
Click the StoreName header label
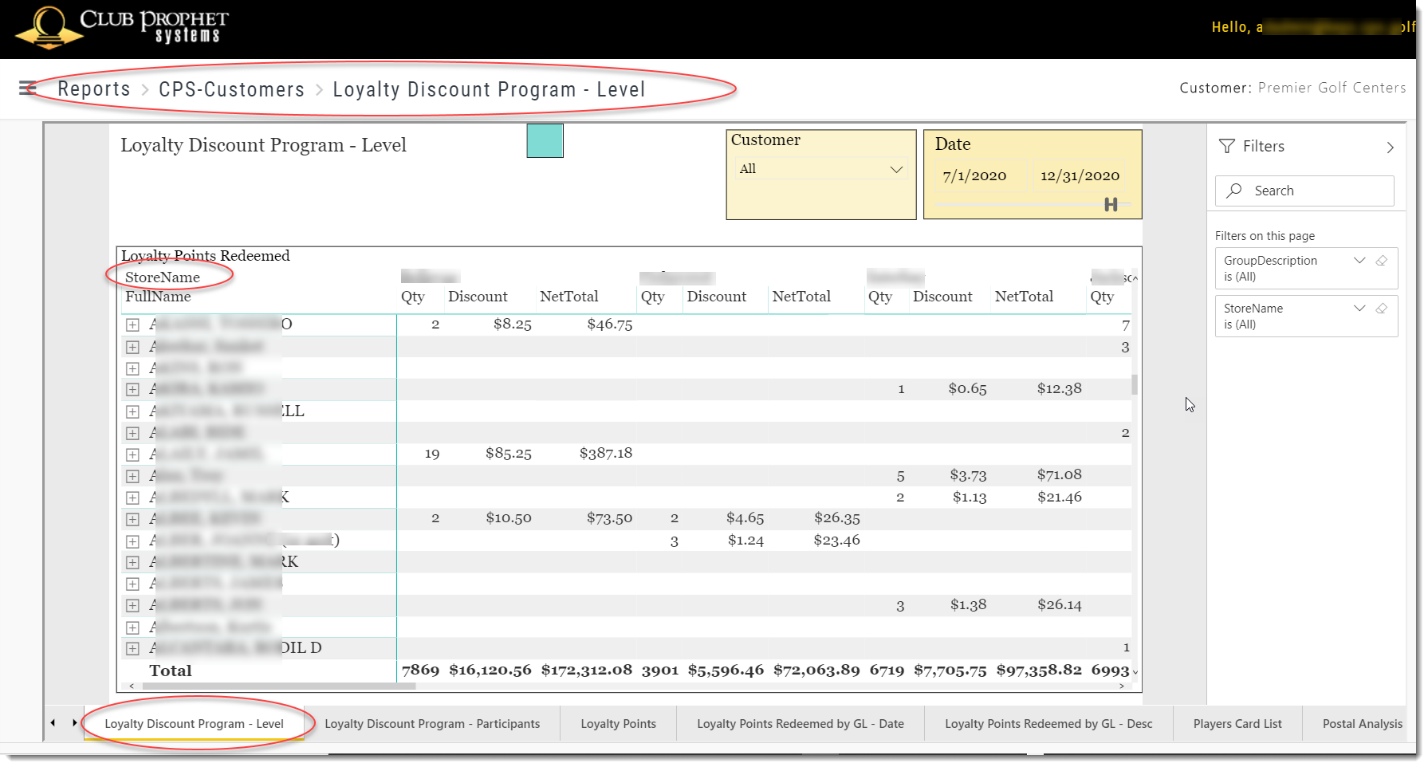coord(162,277)
